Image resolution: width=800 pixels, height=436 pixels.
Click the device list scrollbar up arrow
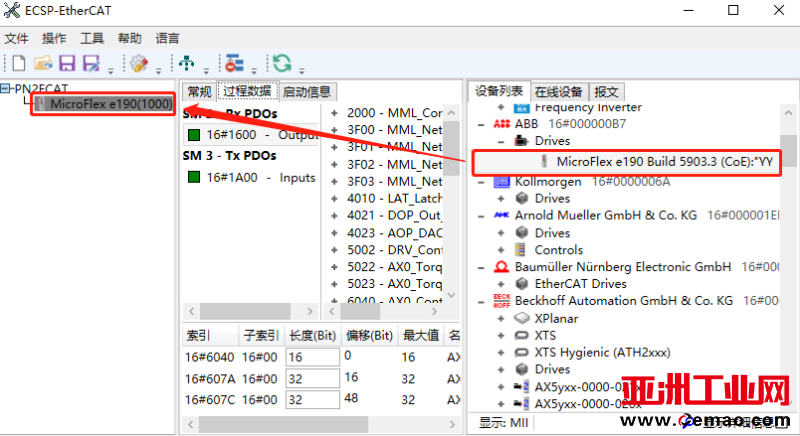click(788, 113)
